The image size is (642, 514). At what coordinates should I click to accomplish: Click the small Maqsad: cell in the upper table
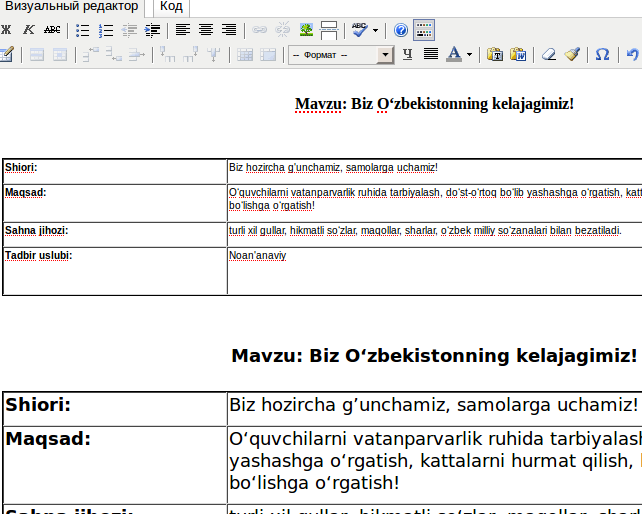pos(115,203)
